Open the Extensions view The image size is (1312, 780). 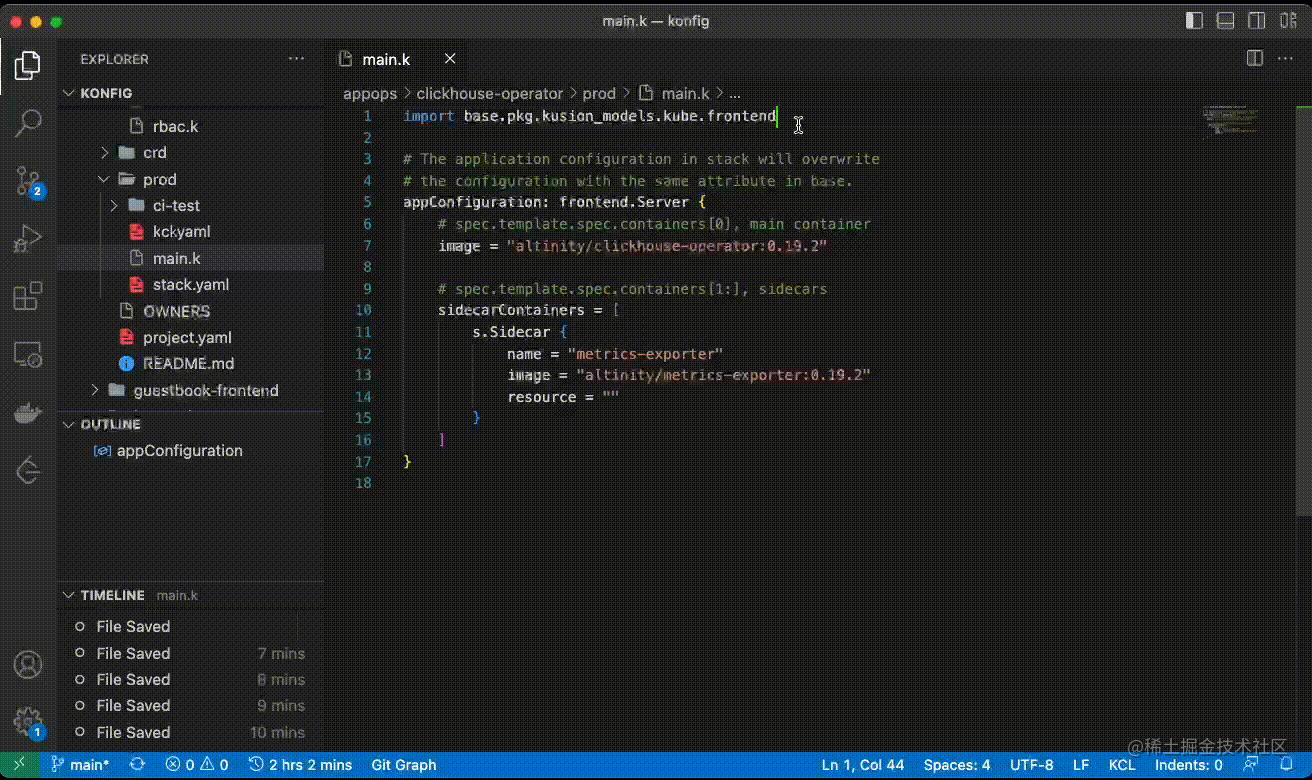28,296
